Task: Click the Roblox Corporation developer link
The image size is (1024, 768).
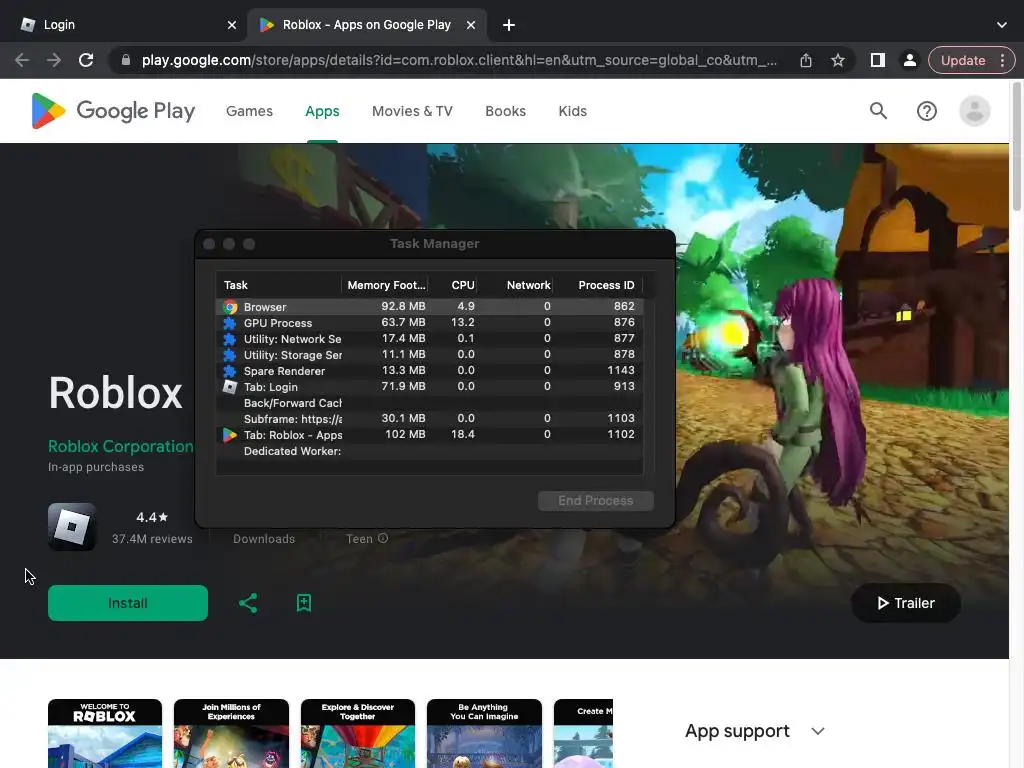Action: click(x=121, y=447)
